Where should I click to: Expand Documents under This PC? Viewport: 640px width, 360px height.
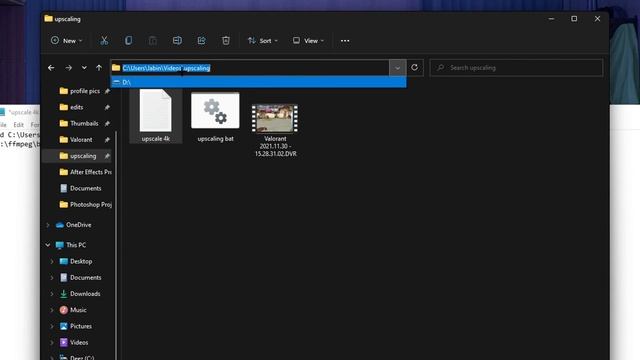pos(52,278)
